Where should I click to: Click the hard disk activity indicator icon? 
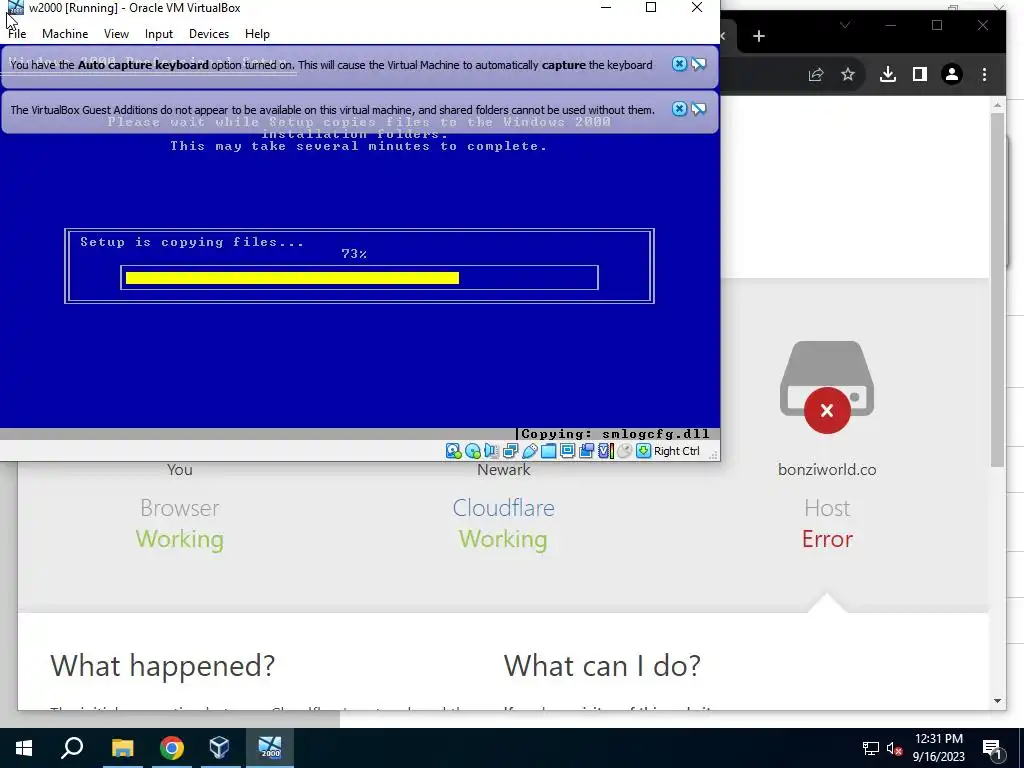pos(453,451)
